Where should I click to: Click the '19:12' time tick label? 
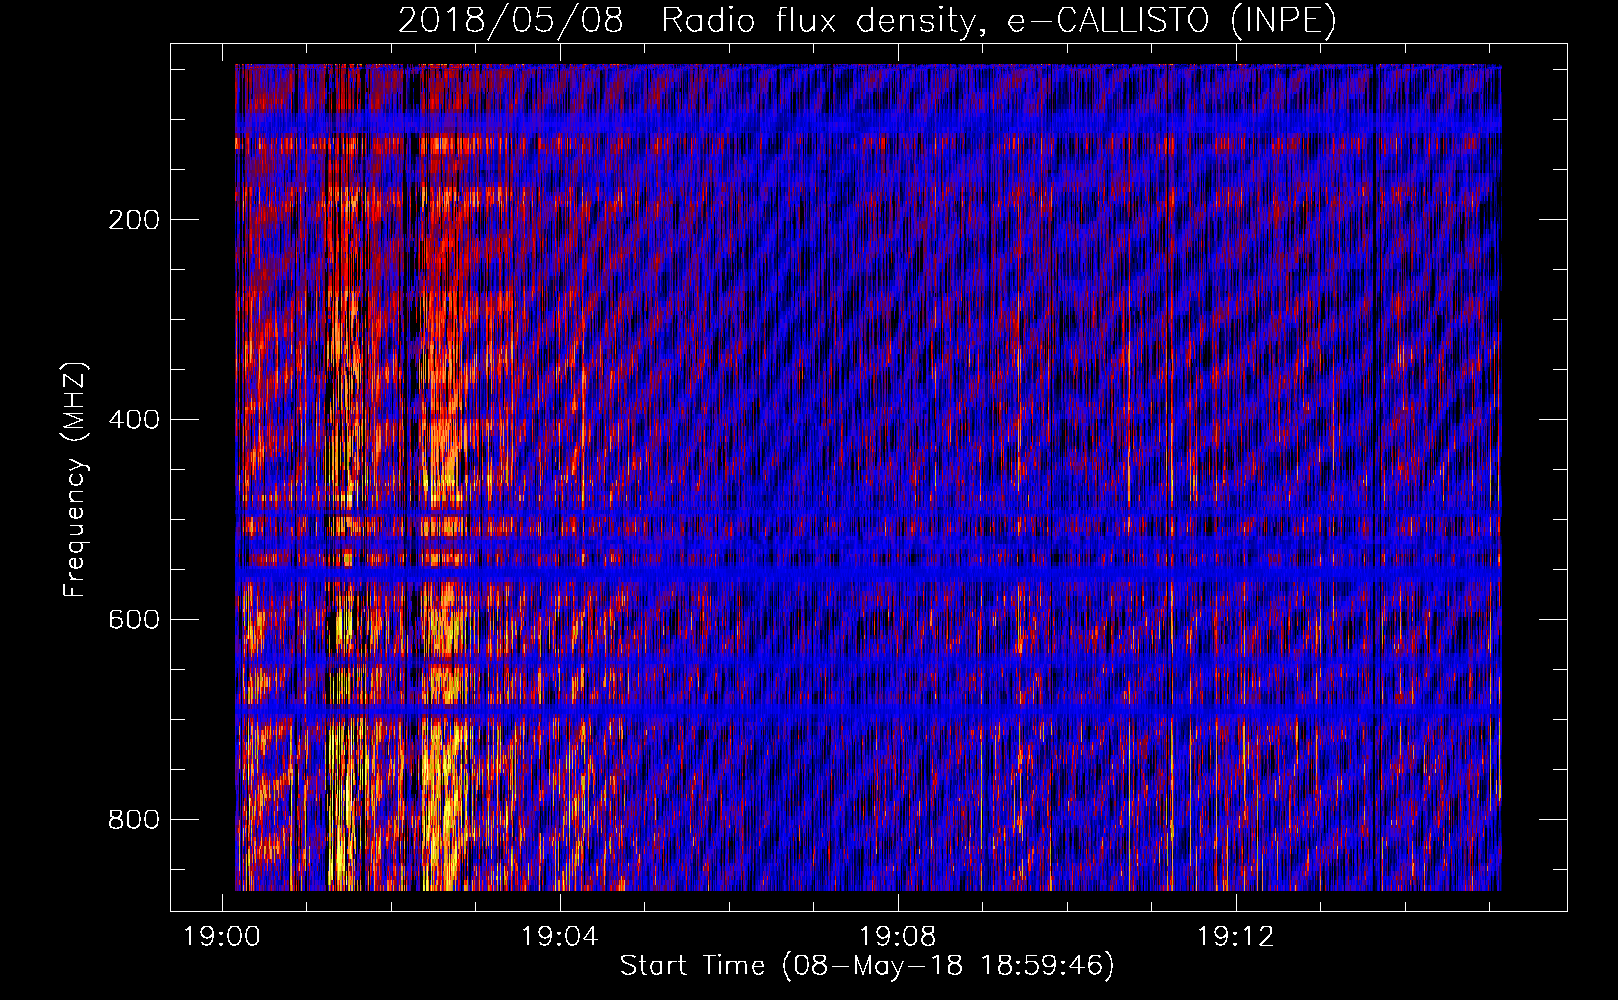point(1236,936)
